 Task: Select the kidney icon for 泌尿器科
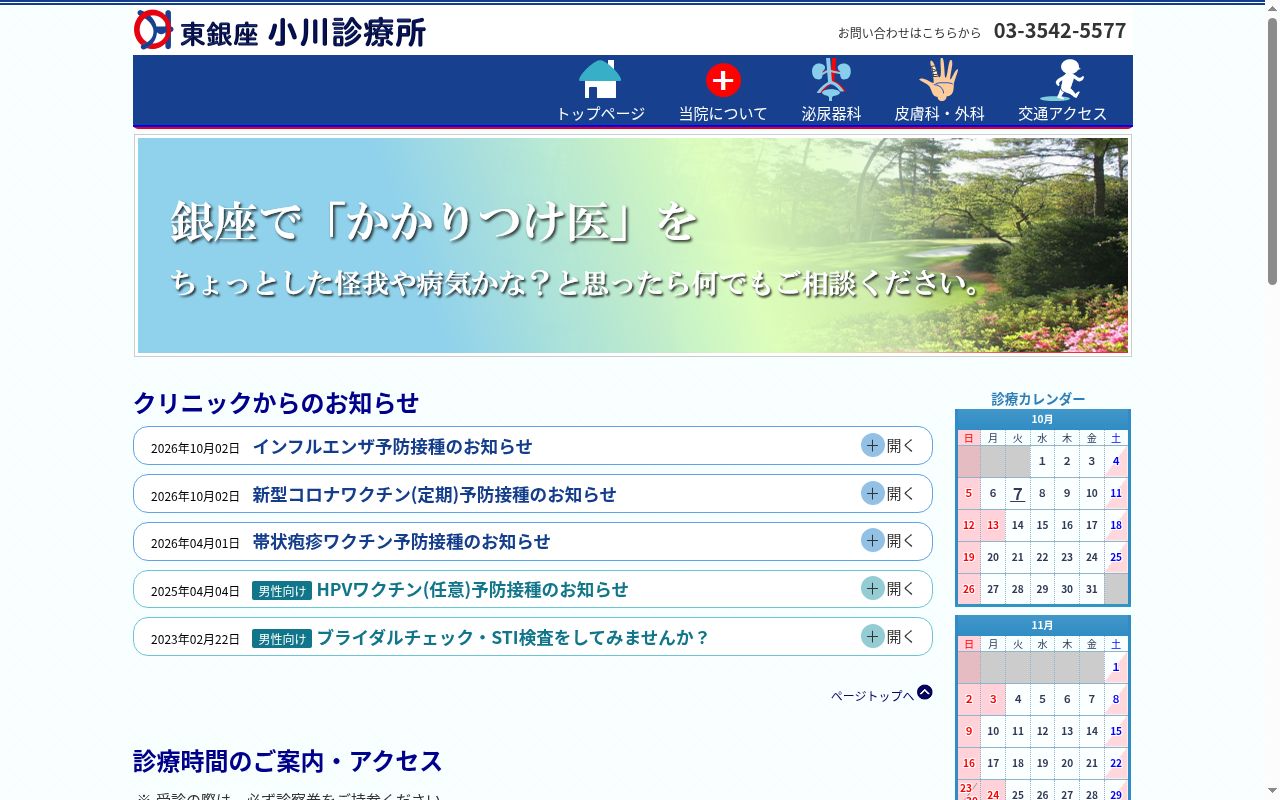click(x=831, y=79)
